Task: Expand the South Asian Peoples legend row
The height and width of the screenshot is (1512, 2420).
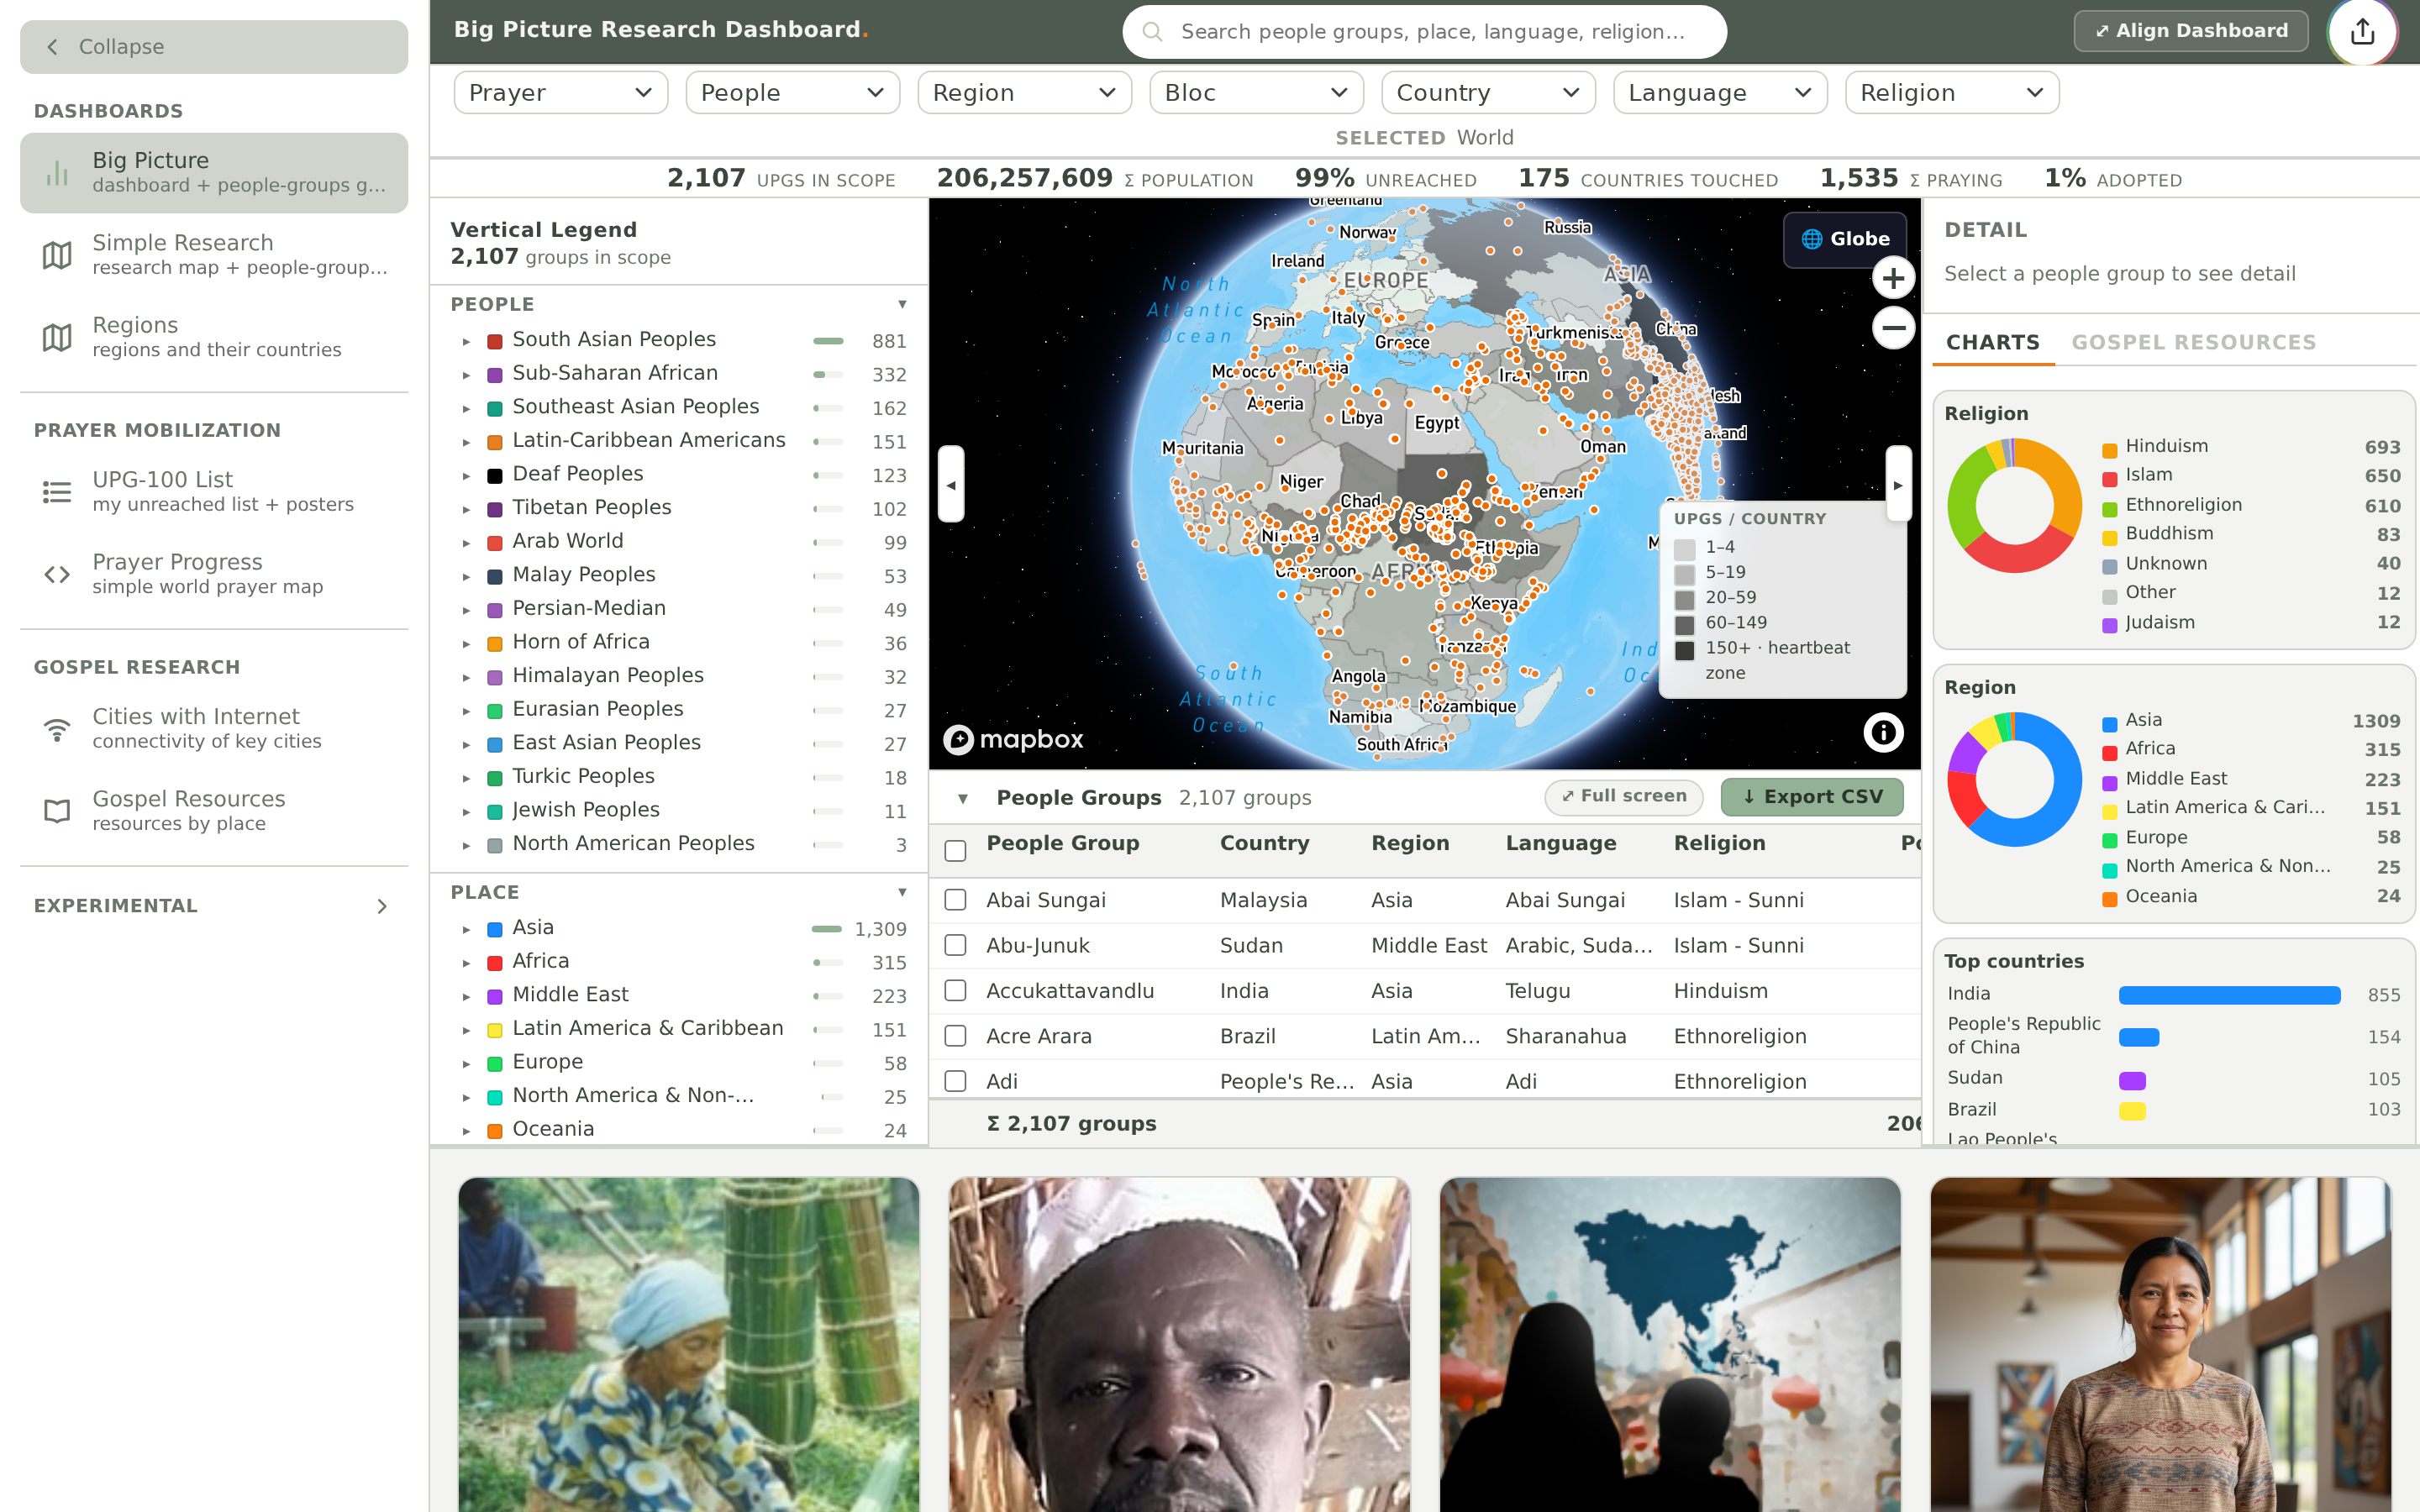Action: pyautogui.click(x=466, y=342)
